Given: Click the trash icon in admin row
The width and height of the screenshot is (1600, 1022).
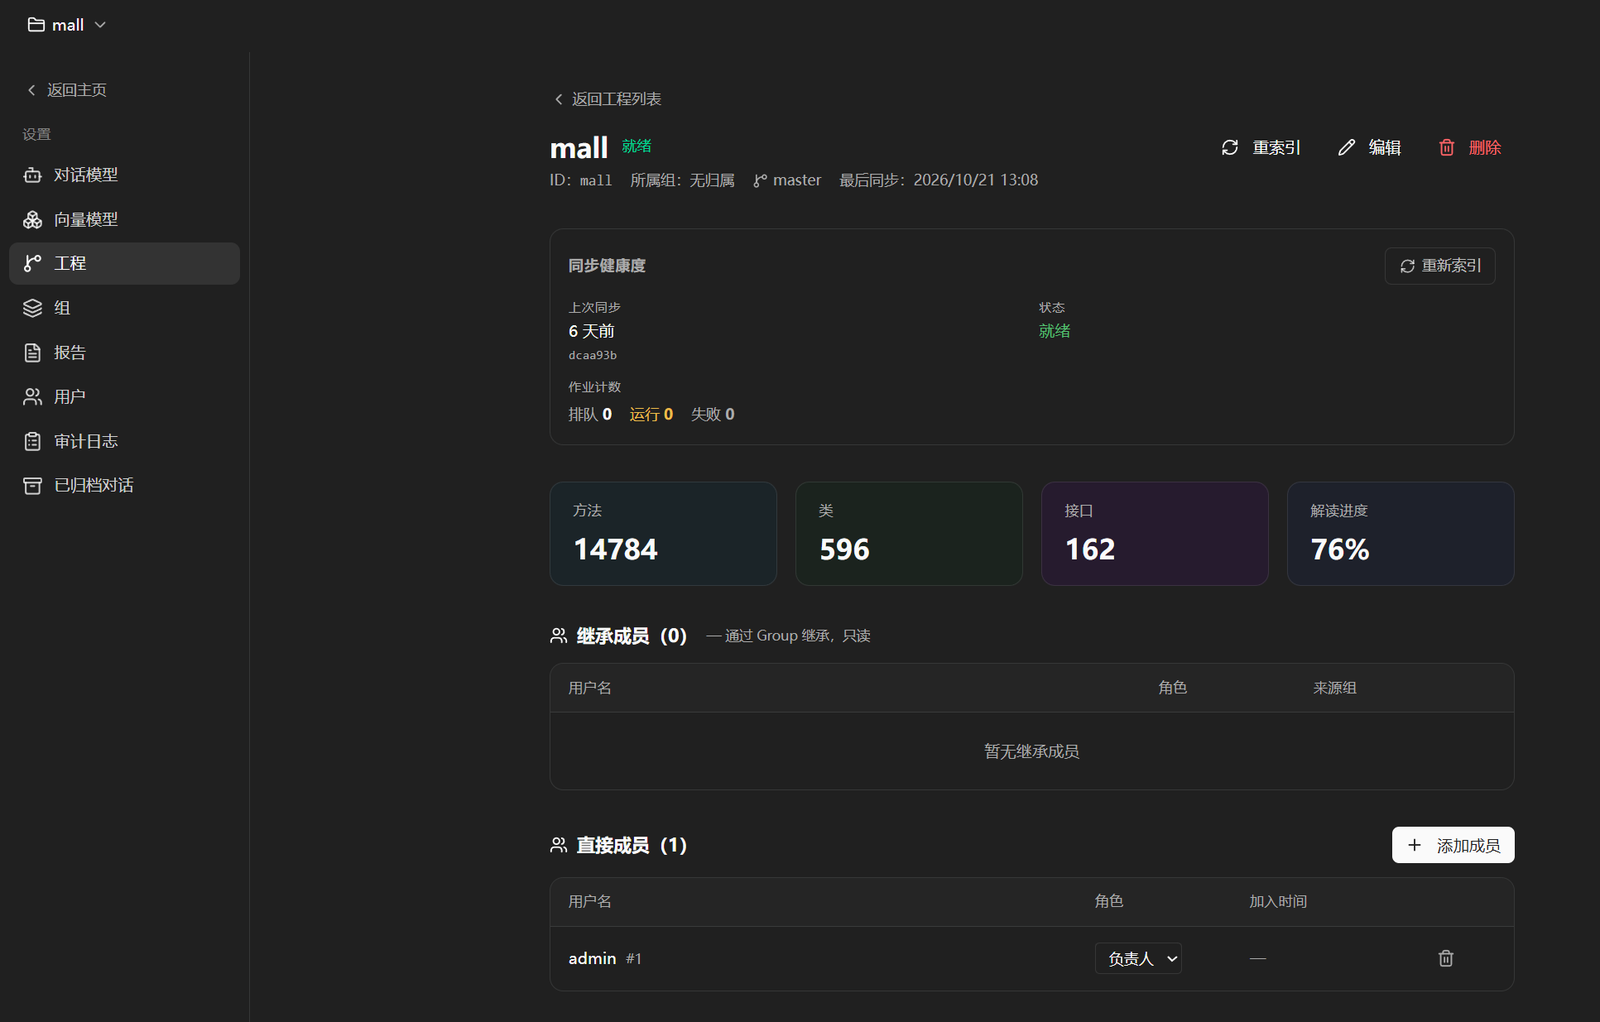Looking at the screenshot, I should tap(1446, 958).
